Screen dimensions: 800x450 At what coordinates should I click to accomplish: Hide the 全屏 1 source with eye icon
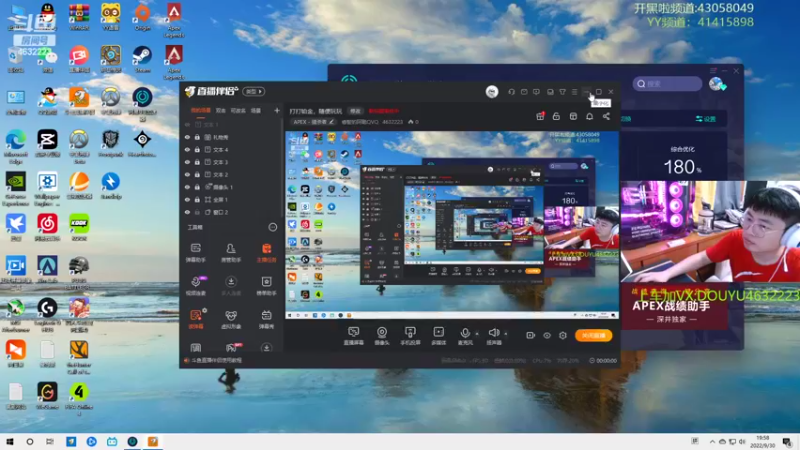pos(187,199)
